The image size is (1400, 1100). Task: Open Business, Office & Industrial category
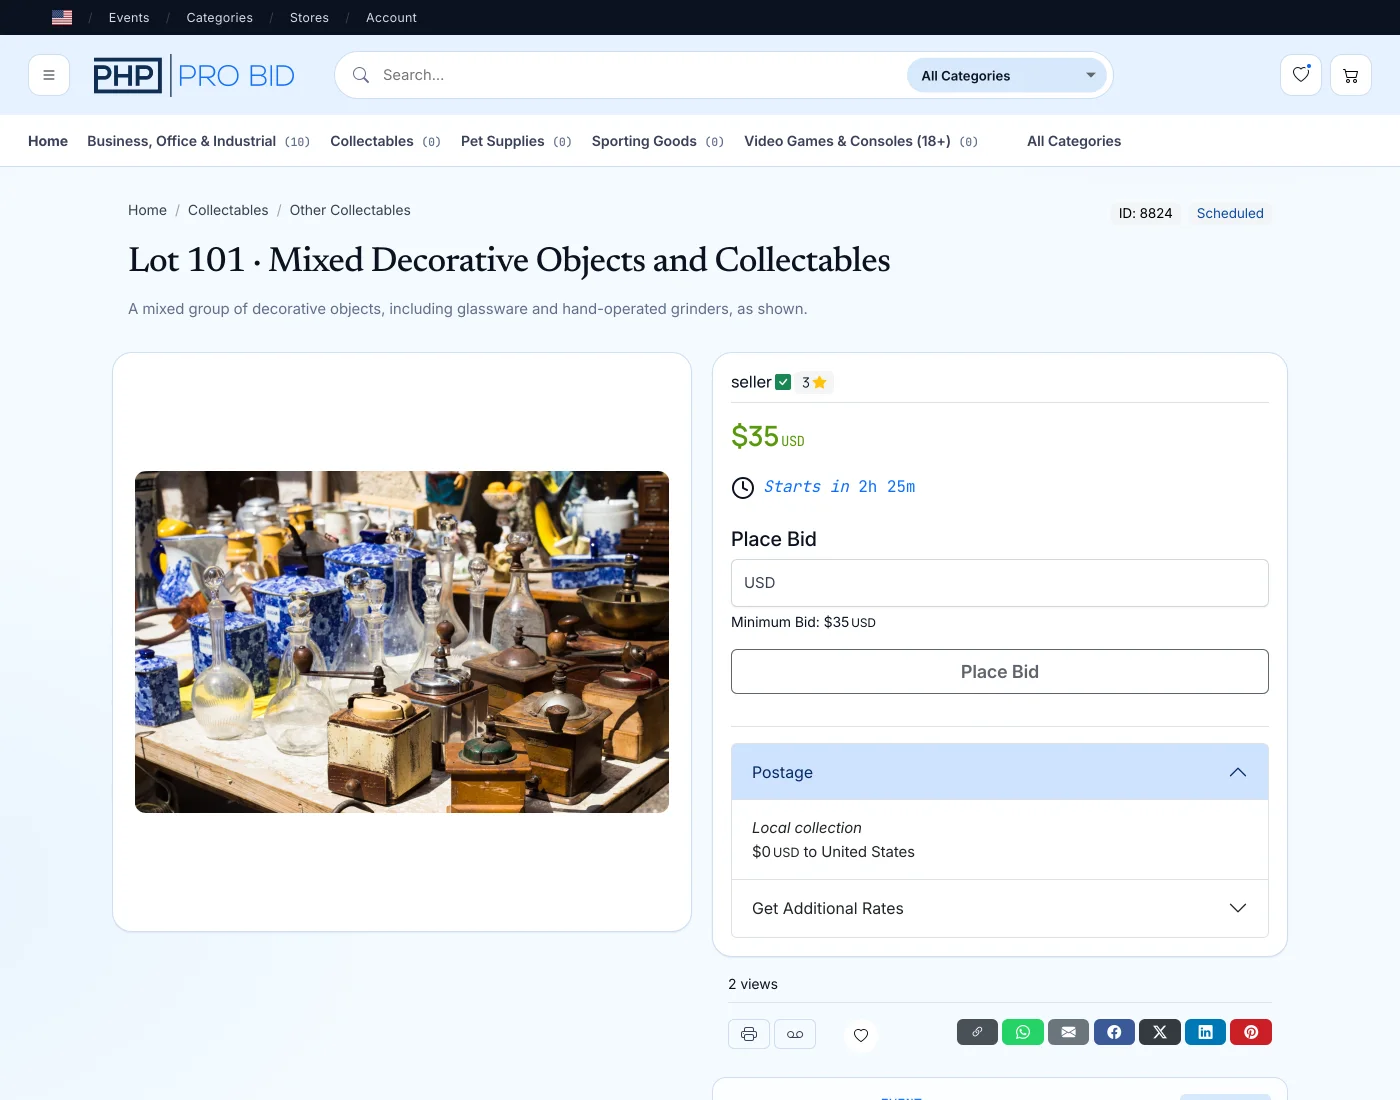[198, 141]
